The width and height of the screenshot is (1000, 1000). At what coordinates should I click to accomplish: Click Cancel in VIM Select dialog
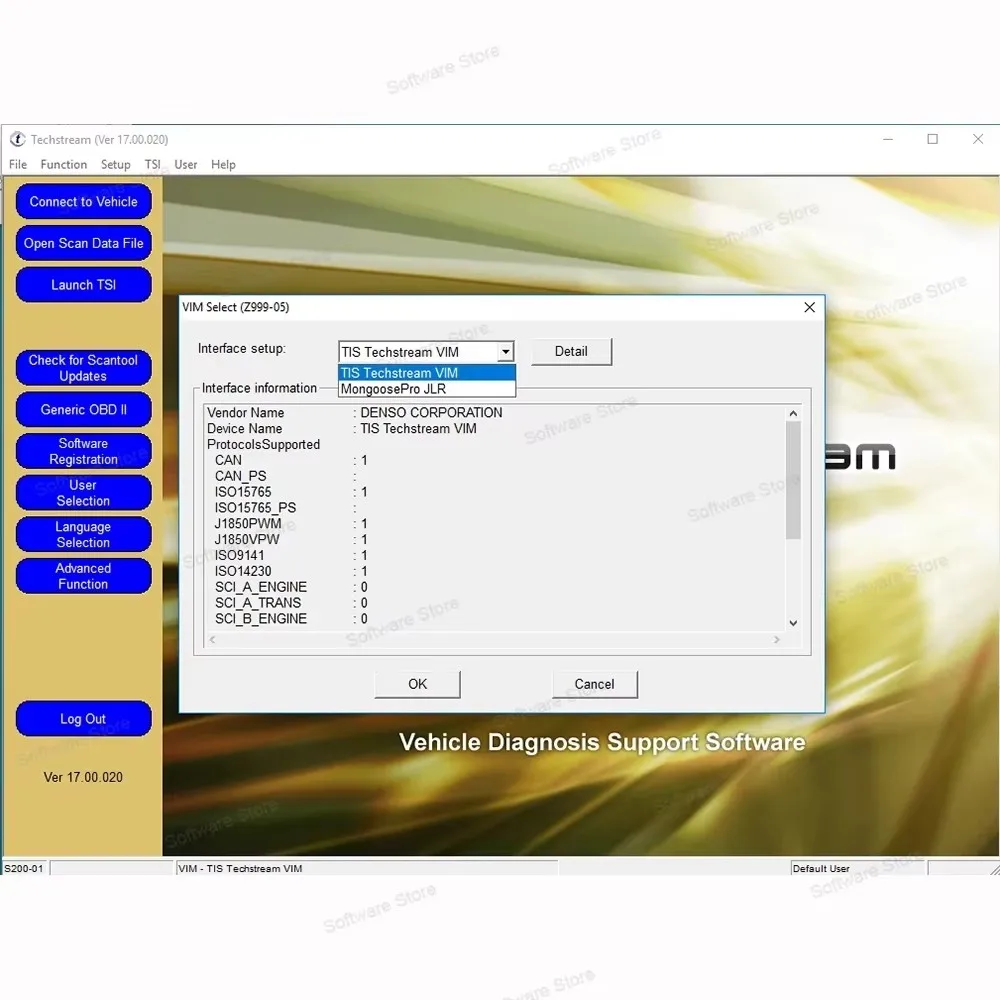coord(594,684)
